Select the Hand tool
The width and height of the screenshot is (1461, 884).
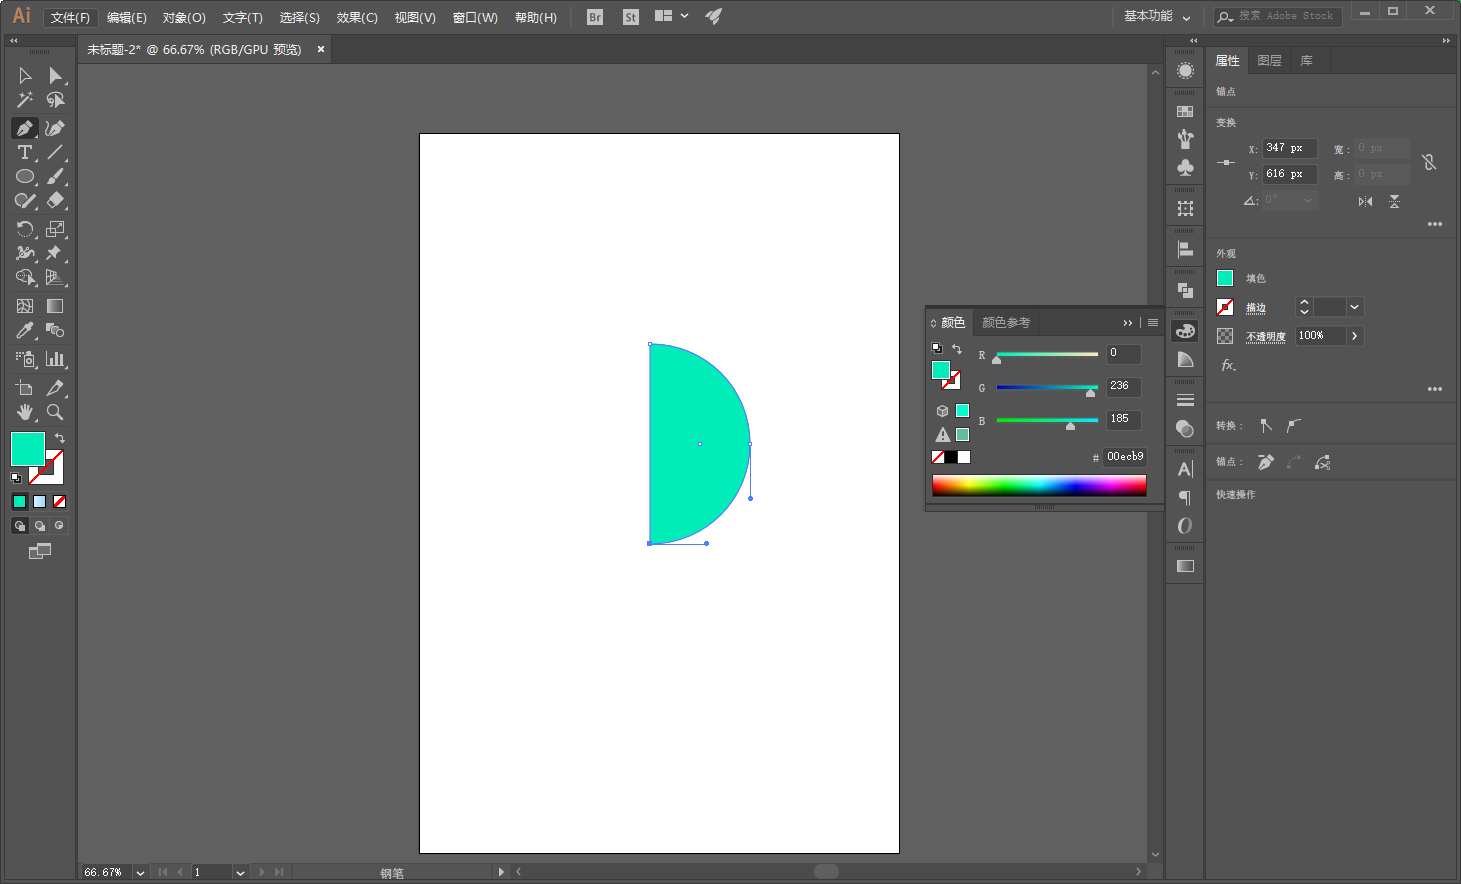click(x=25, y=412)
